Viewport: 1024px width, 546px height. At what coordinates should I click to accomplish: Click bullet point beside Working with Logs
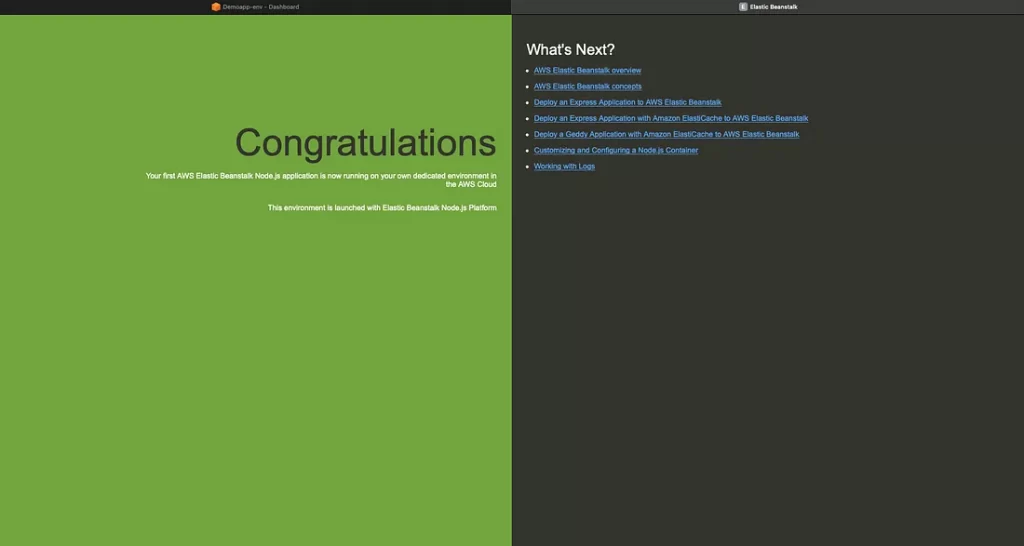(527, 167)
